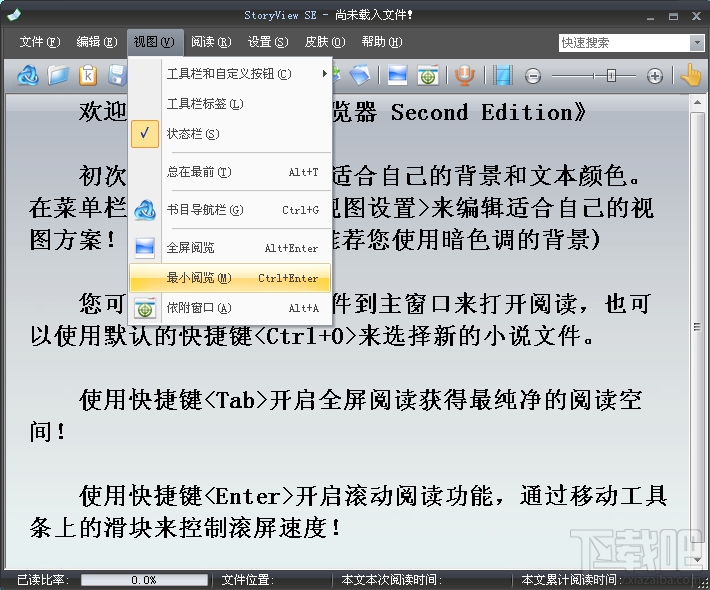Open the 帮助(H) menu
710x590 pixels.
pyautogui.click(x=382, y=42)
